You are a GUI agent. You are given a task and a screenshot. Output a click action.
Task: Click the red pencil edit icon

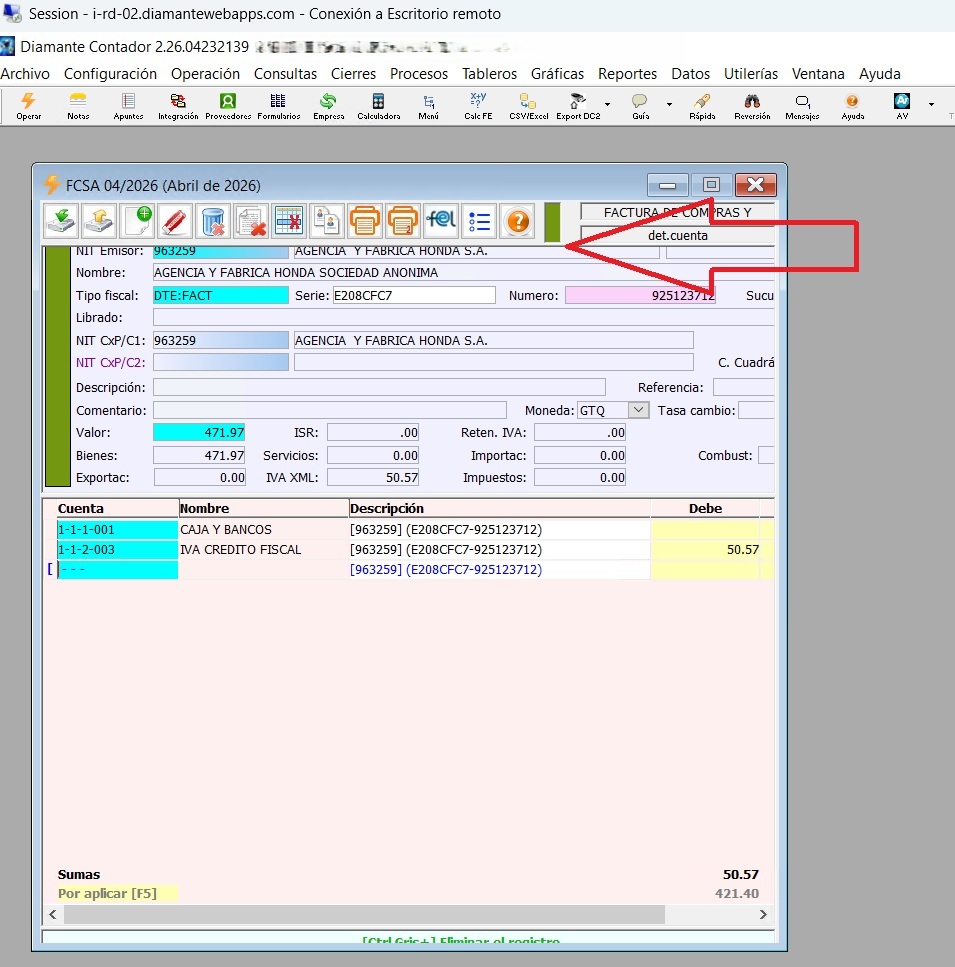tap(175, 220)
